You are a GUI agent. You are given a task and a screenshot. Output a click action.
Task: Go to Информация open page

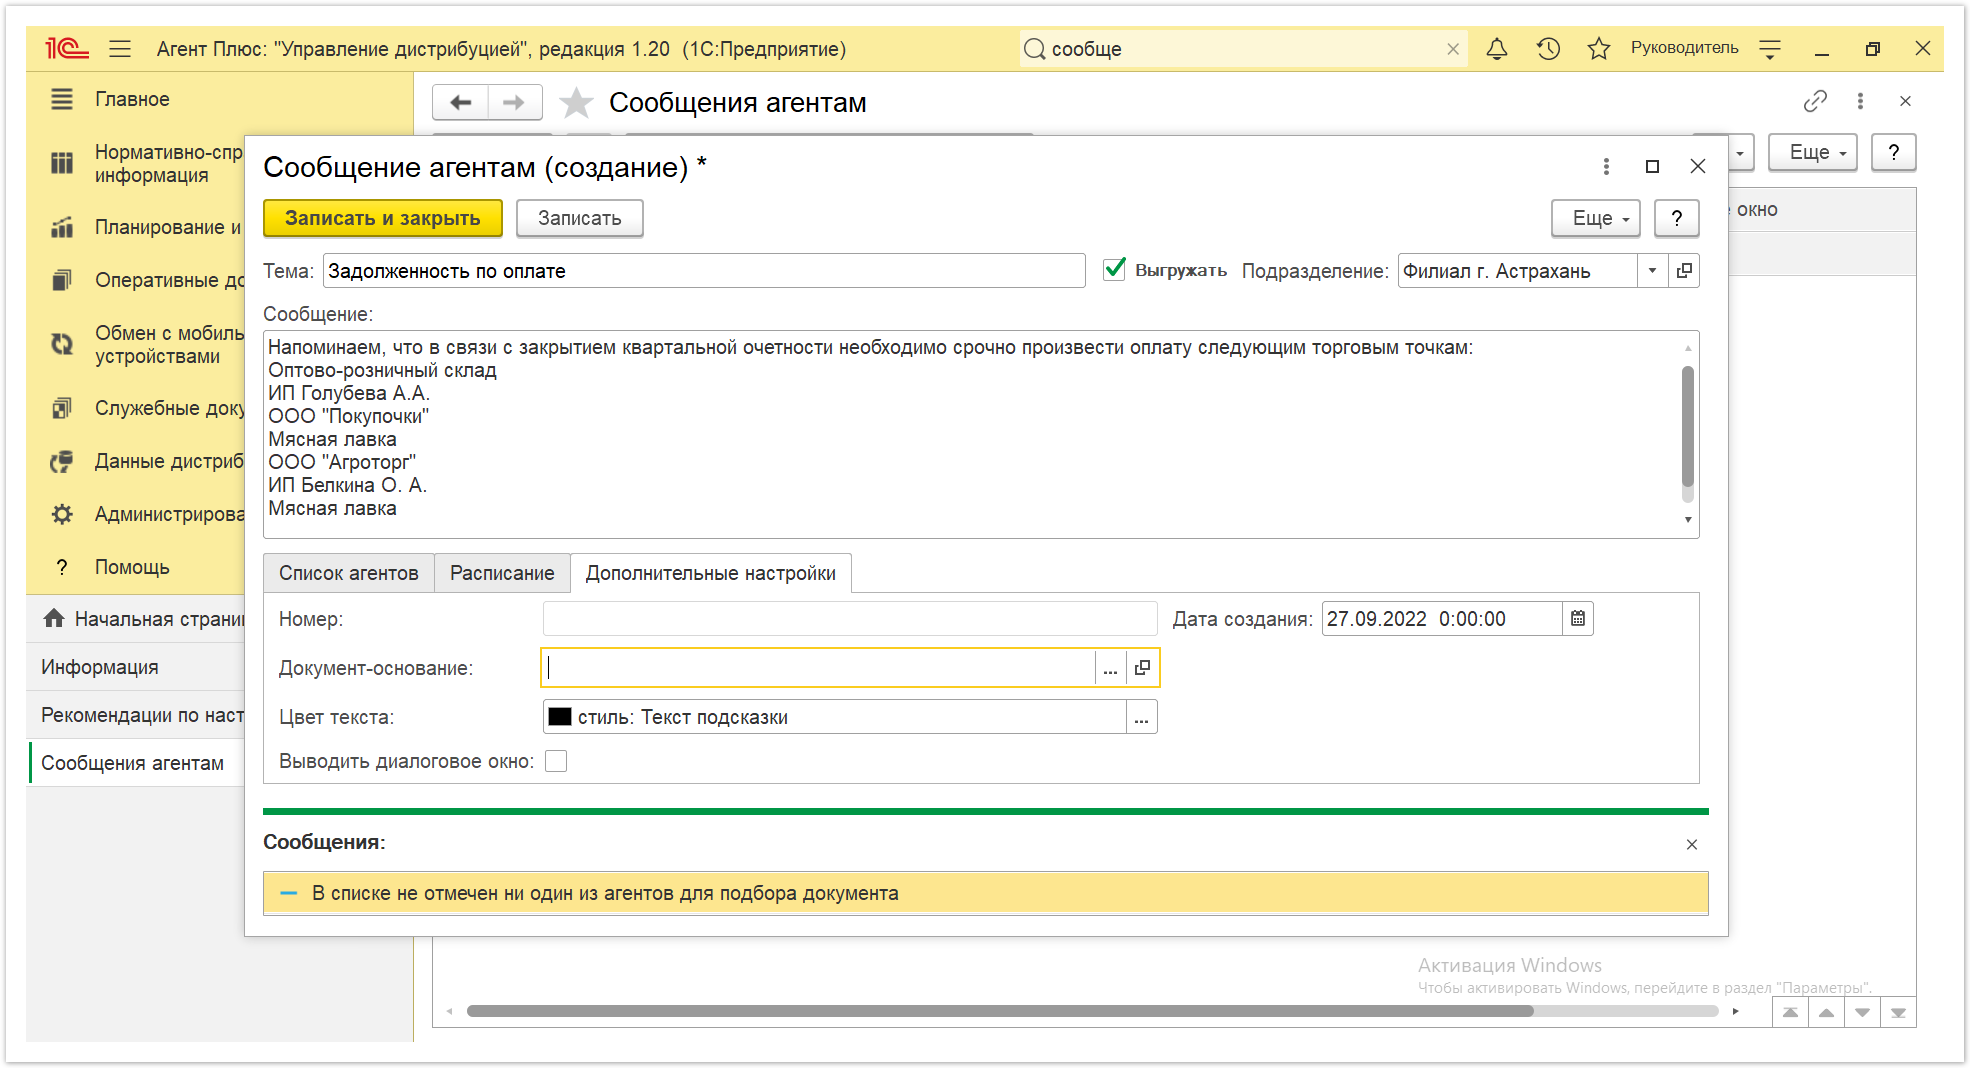pyautogui.click(x=136, y=667)
